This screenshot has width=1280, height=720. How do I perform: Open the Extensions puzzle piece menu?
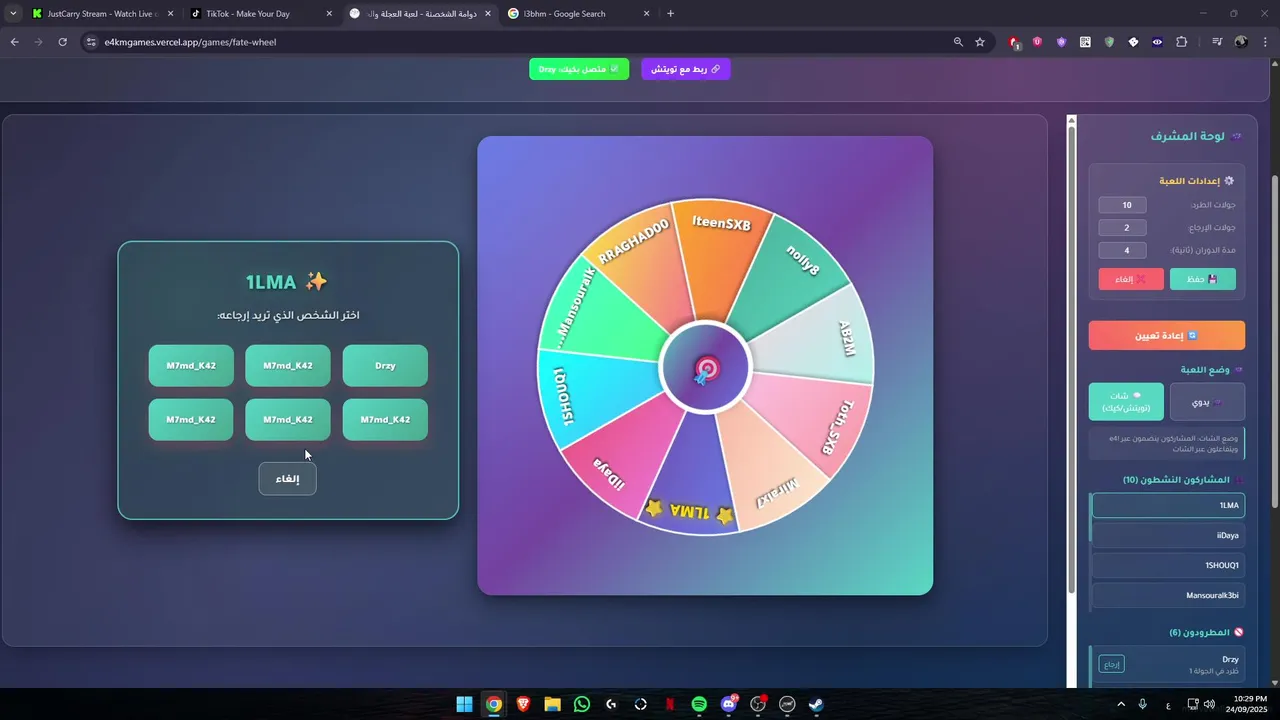[x=1182, y=42]
